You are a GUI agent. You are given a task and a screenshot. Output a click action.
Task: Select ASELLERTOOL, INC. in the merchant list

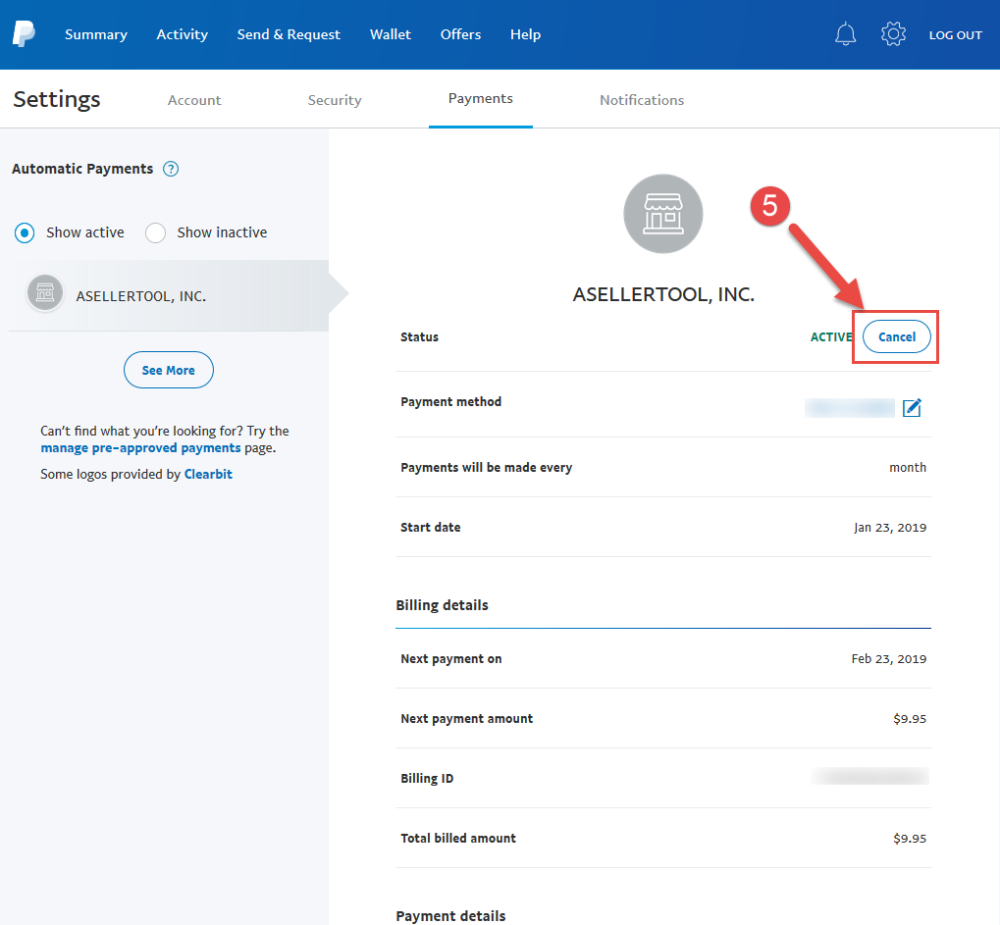click(x=168, y=295)
